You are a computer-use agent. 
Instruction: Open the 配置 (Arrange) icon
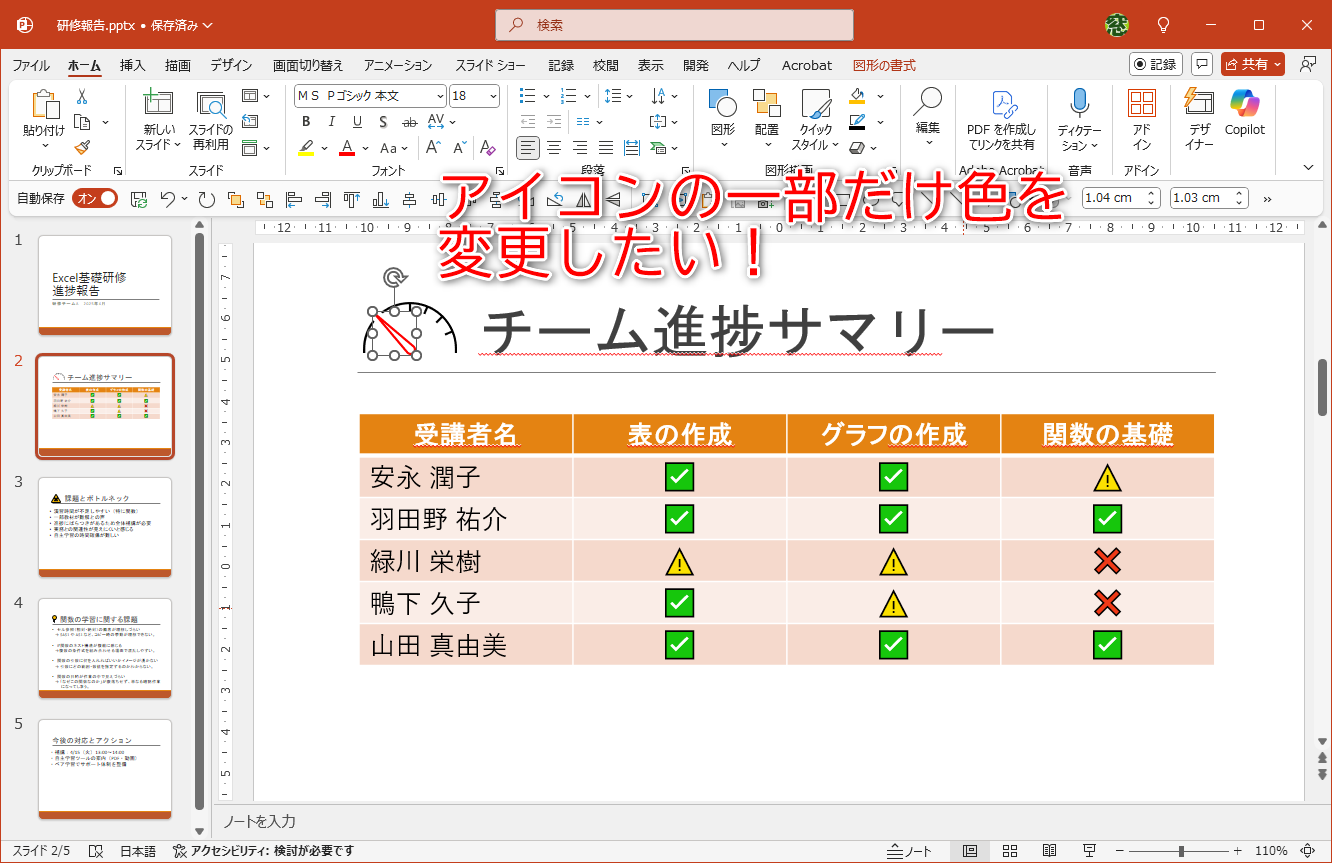click(x=766, y=105)
